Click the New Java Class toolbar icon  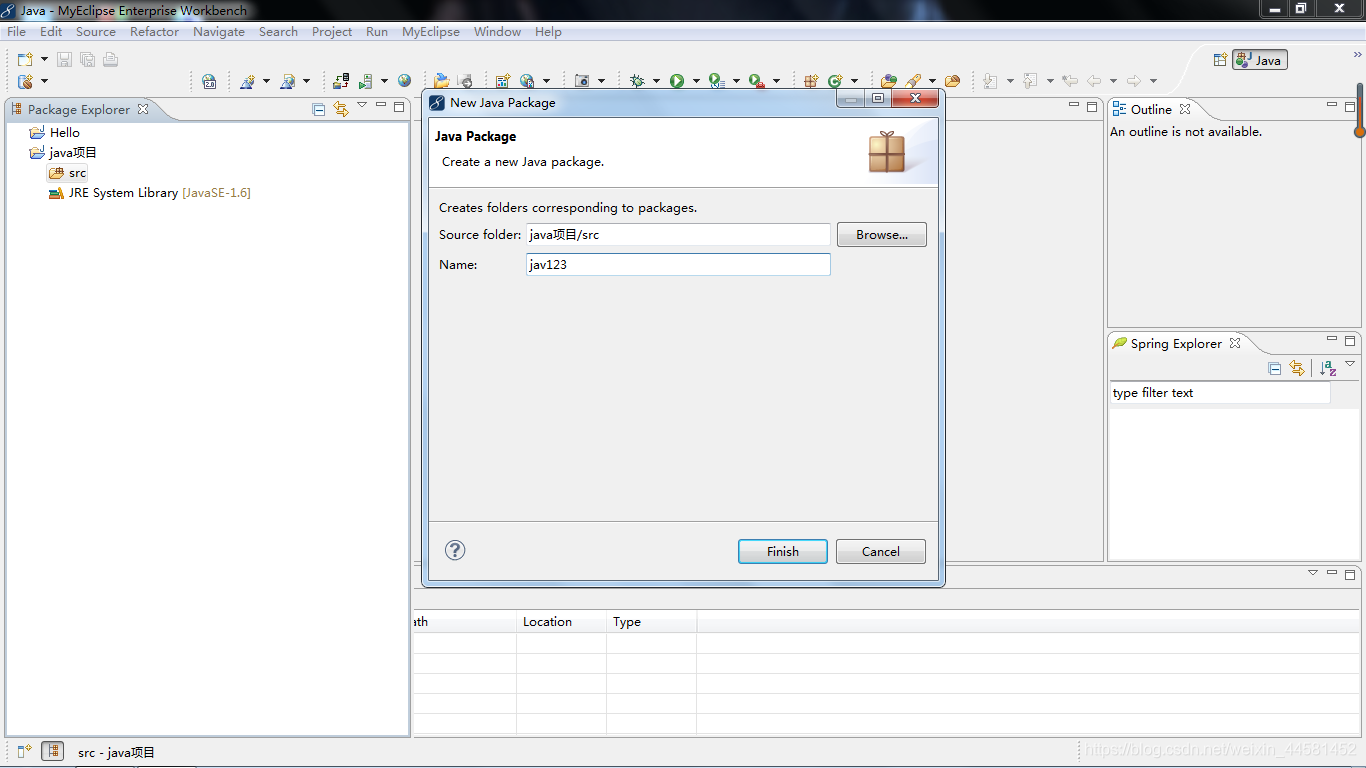pos(834,81)
